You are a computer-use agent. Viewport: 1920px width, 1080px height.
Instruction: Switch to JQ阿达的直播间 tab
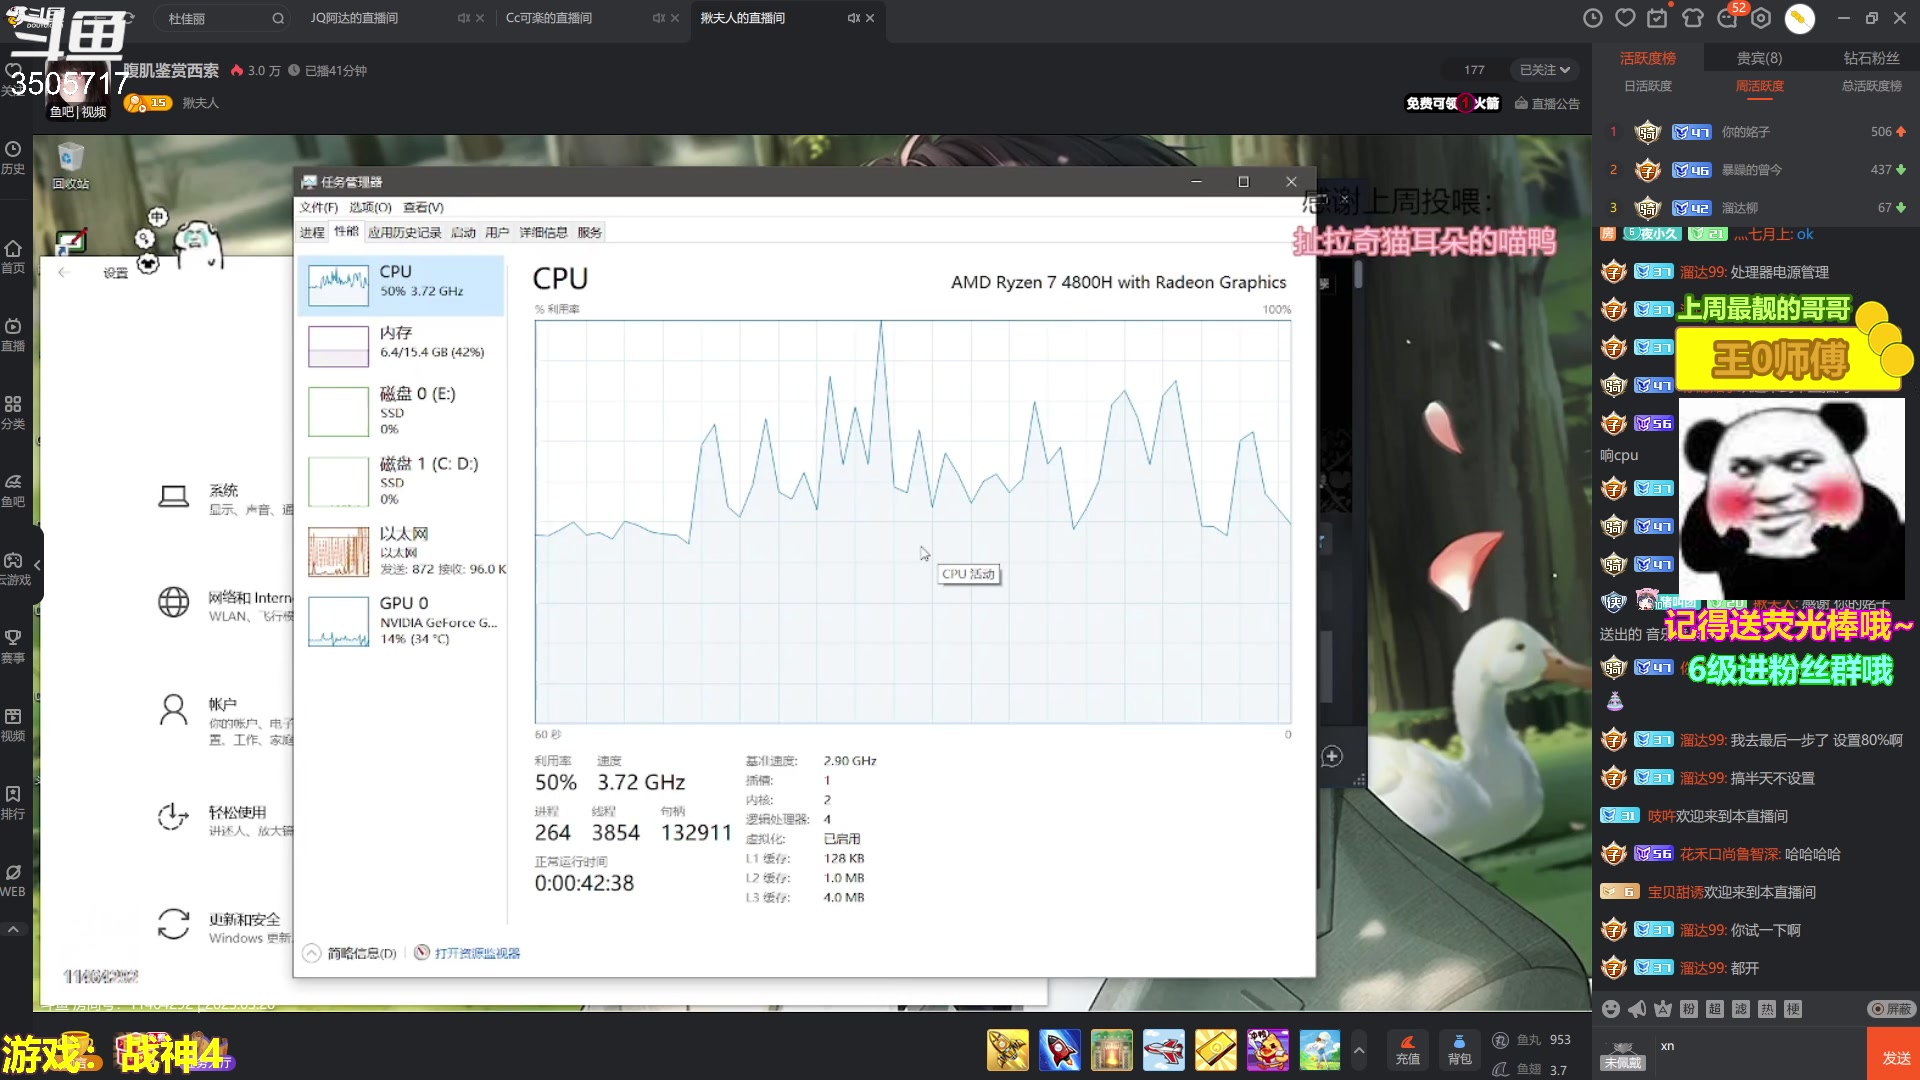point(354,18)
